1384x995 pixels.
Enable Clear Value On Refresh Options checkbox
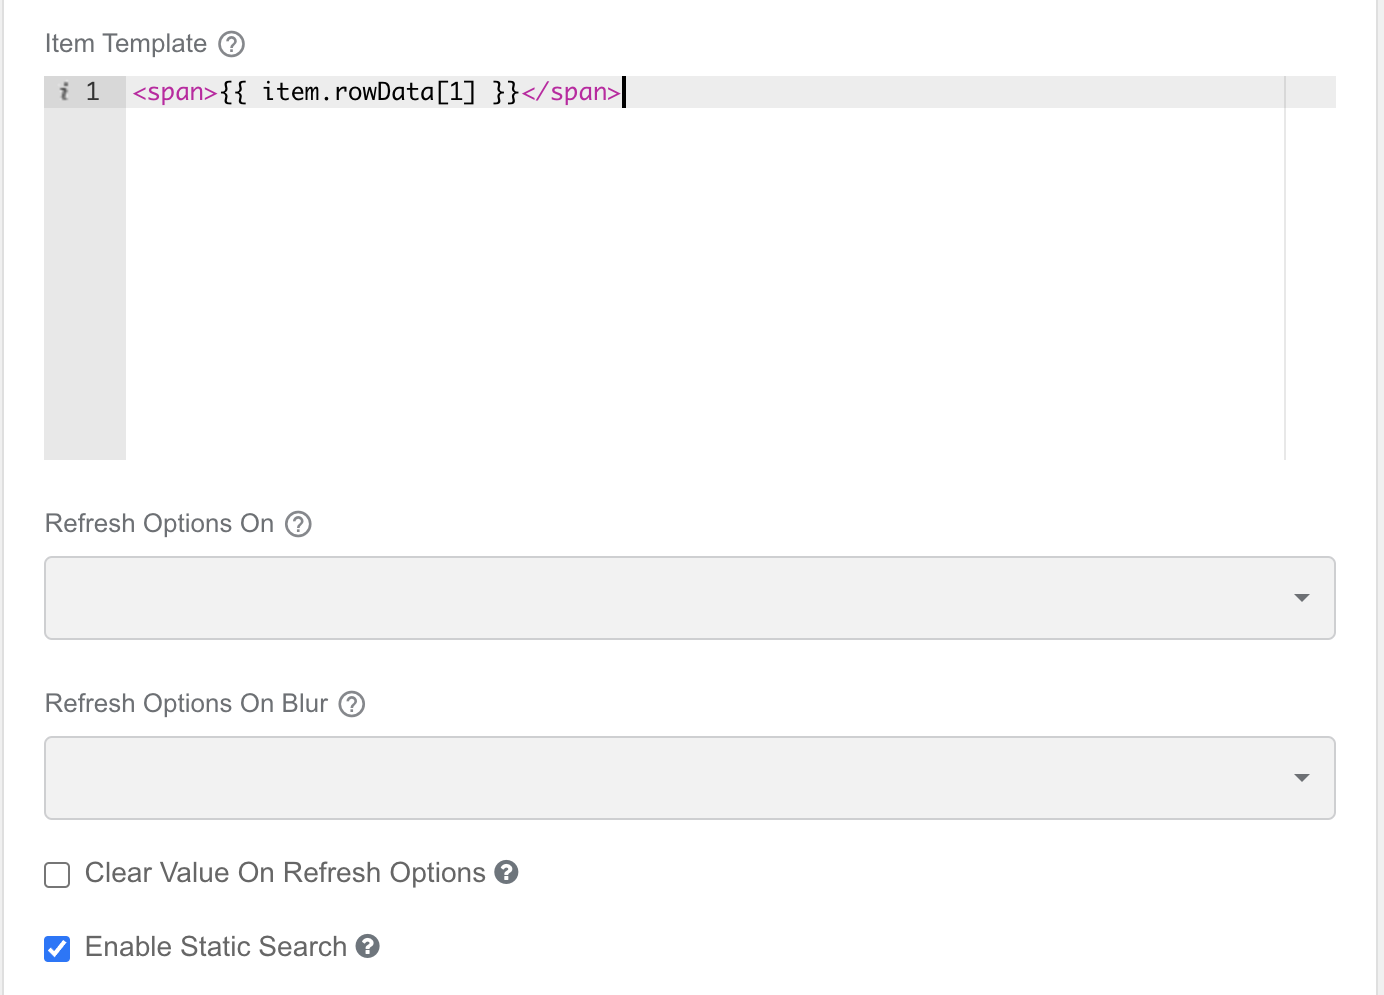tap(57, 875)
